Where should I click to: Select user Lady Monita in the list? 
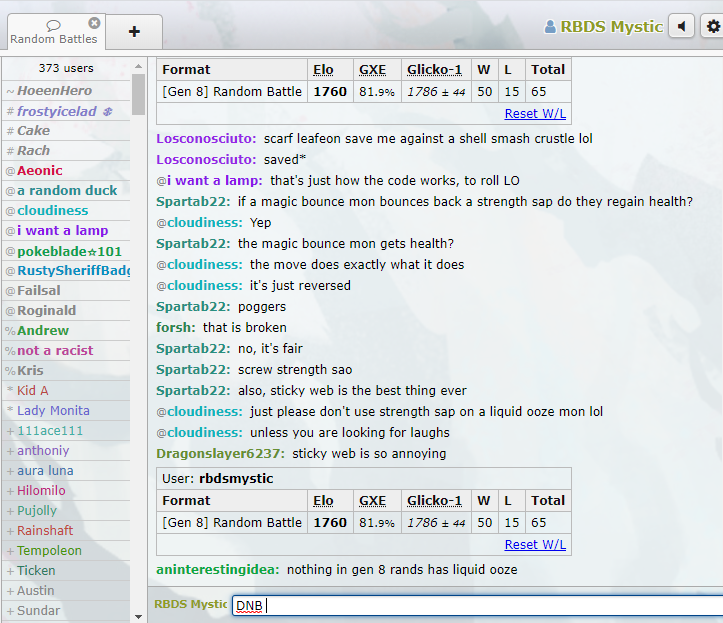[x=66, y=410]
